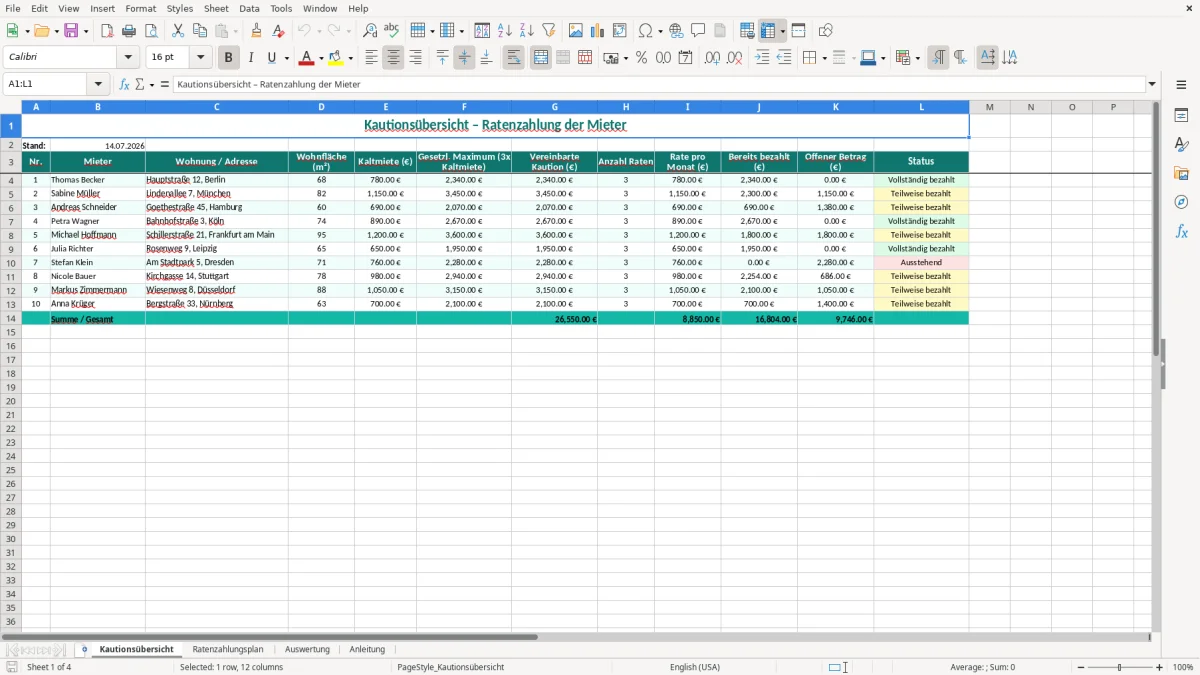Click the English (USA) language status

click(695, 667)
